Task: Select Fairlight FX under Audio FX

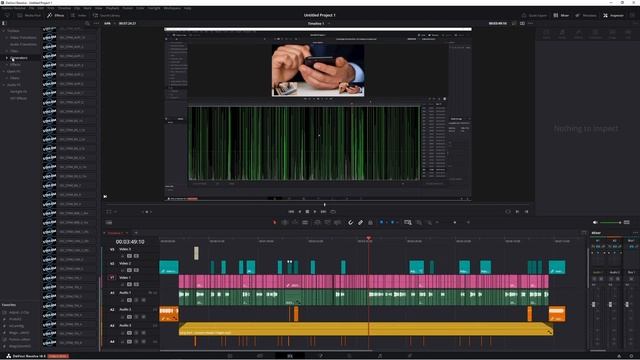Action: point(18,92)
